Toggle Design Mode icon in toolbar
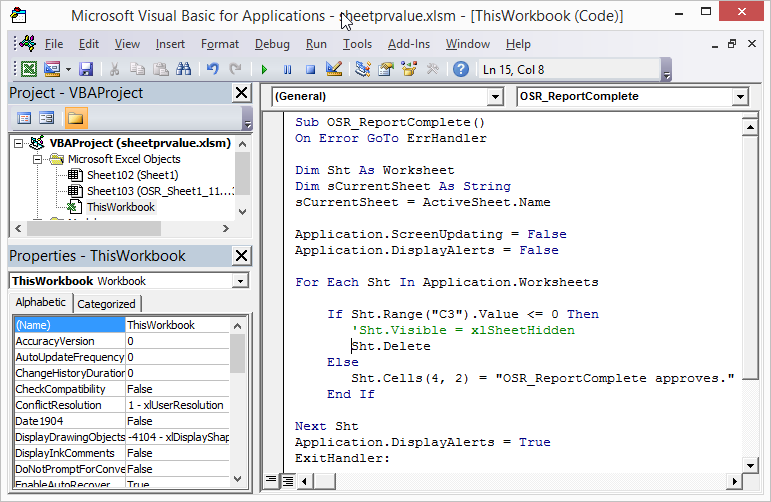The height and width of the screenshot is (502, 771). (334, 69)
